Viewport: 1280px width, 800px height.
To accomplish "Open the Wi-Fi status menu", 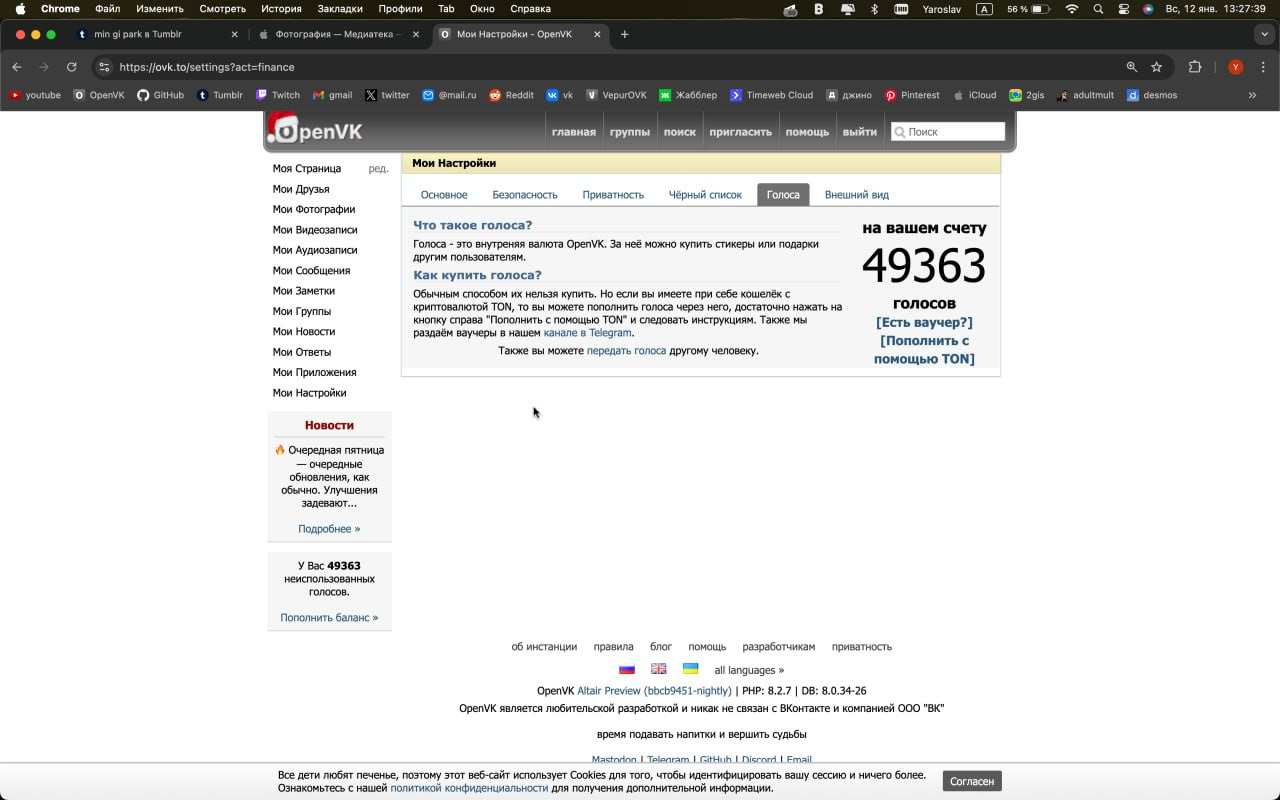I will pyautogui.click(x=1072, y=9).
